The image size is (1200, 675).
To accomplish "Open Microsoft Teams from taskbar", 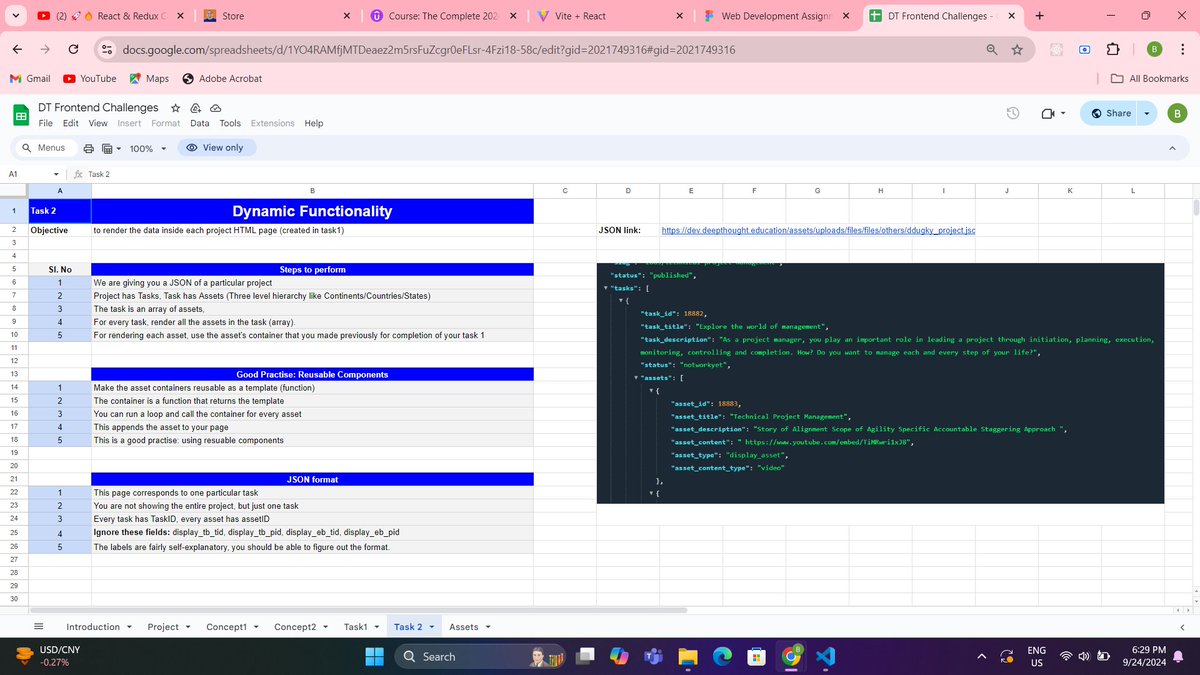I will tap(652, 656).
